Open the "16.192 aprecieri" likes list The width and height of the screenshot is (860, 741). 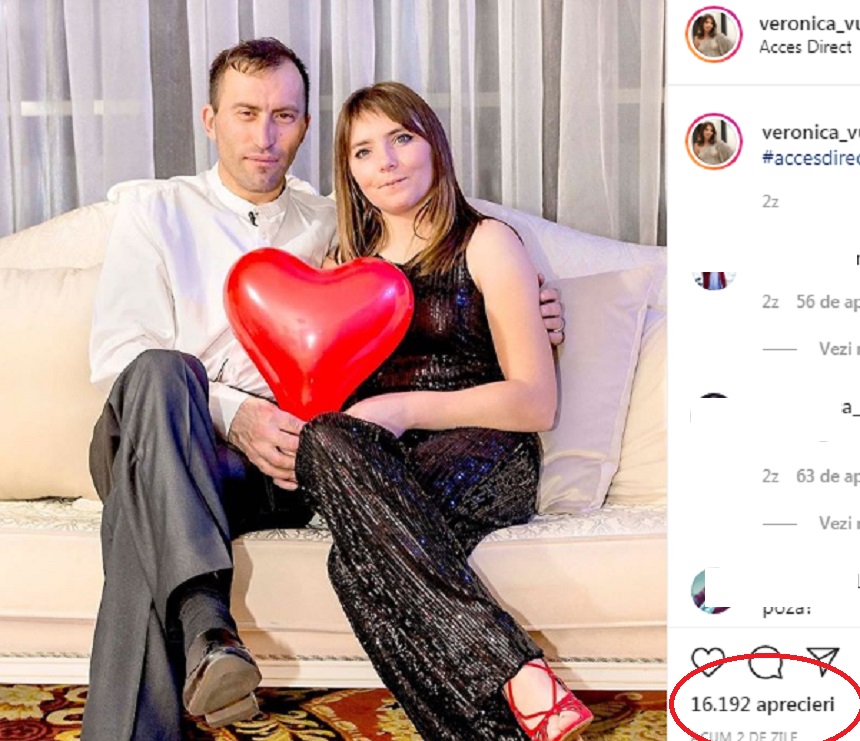[x=762, y=705]
